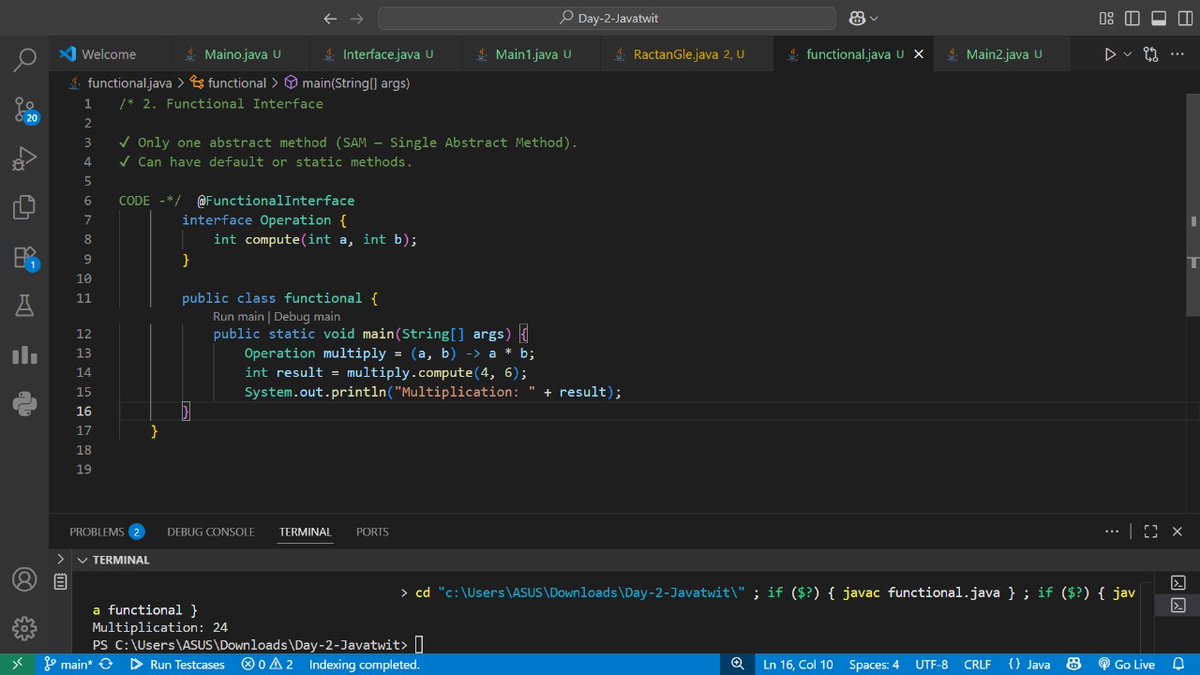1200x675 pixels.
Task: Open the run button dropdown arrow
Action: [1128, 54]
